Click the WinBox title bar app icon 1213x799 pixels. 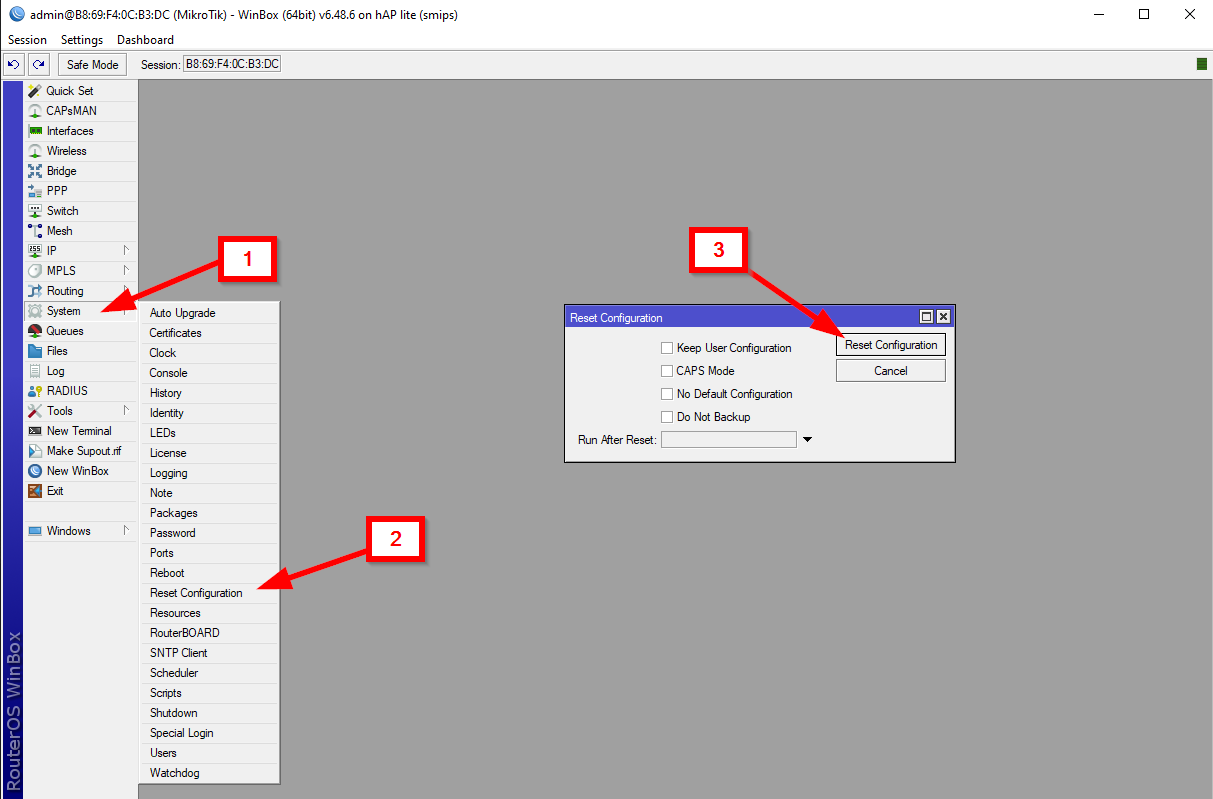[16, 15]
